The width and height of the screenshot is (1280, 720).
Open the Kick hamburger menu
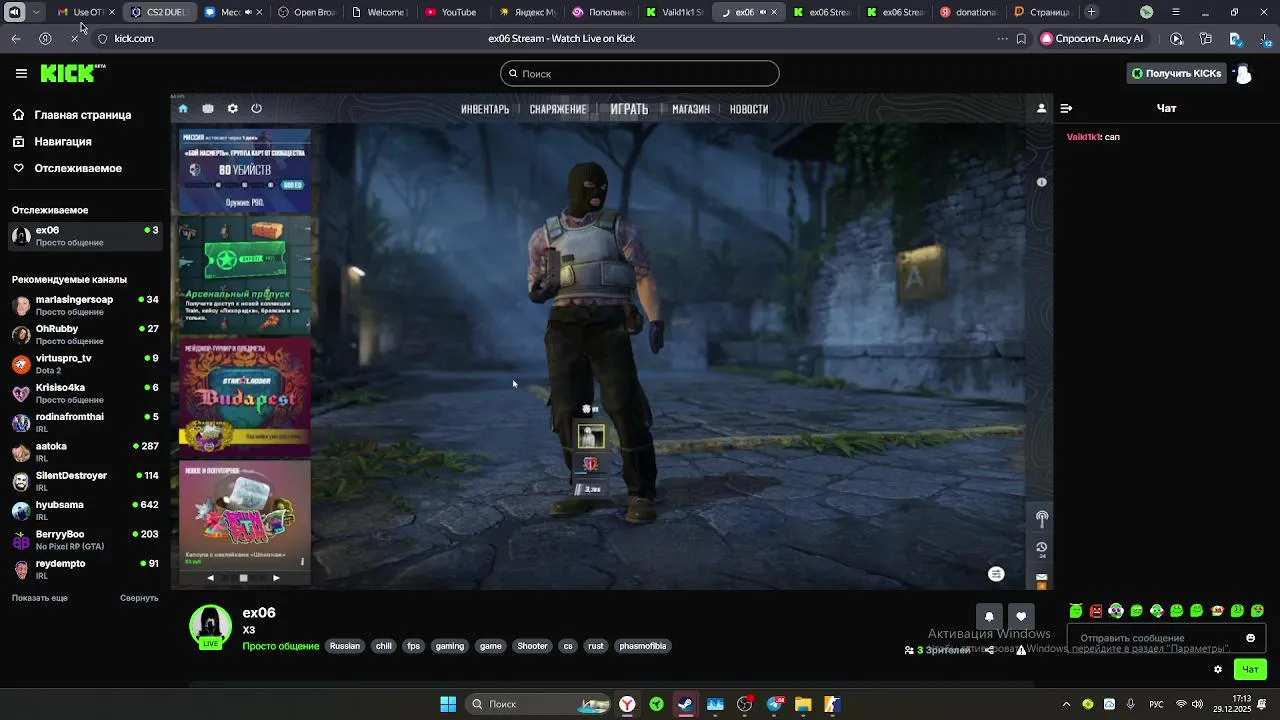pos(21,73)
